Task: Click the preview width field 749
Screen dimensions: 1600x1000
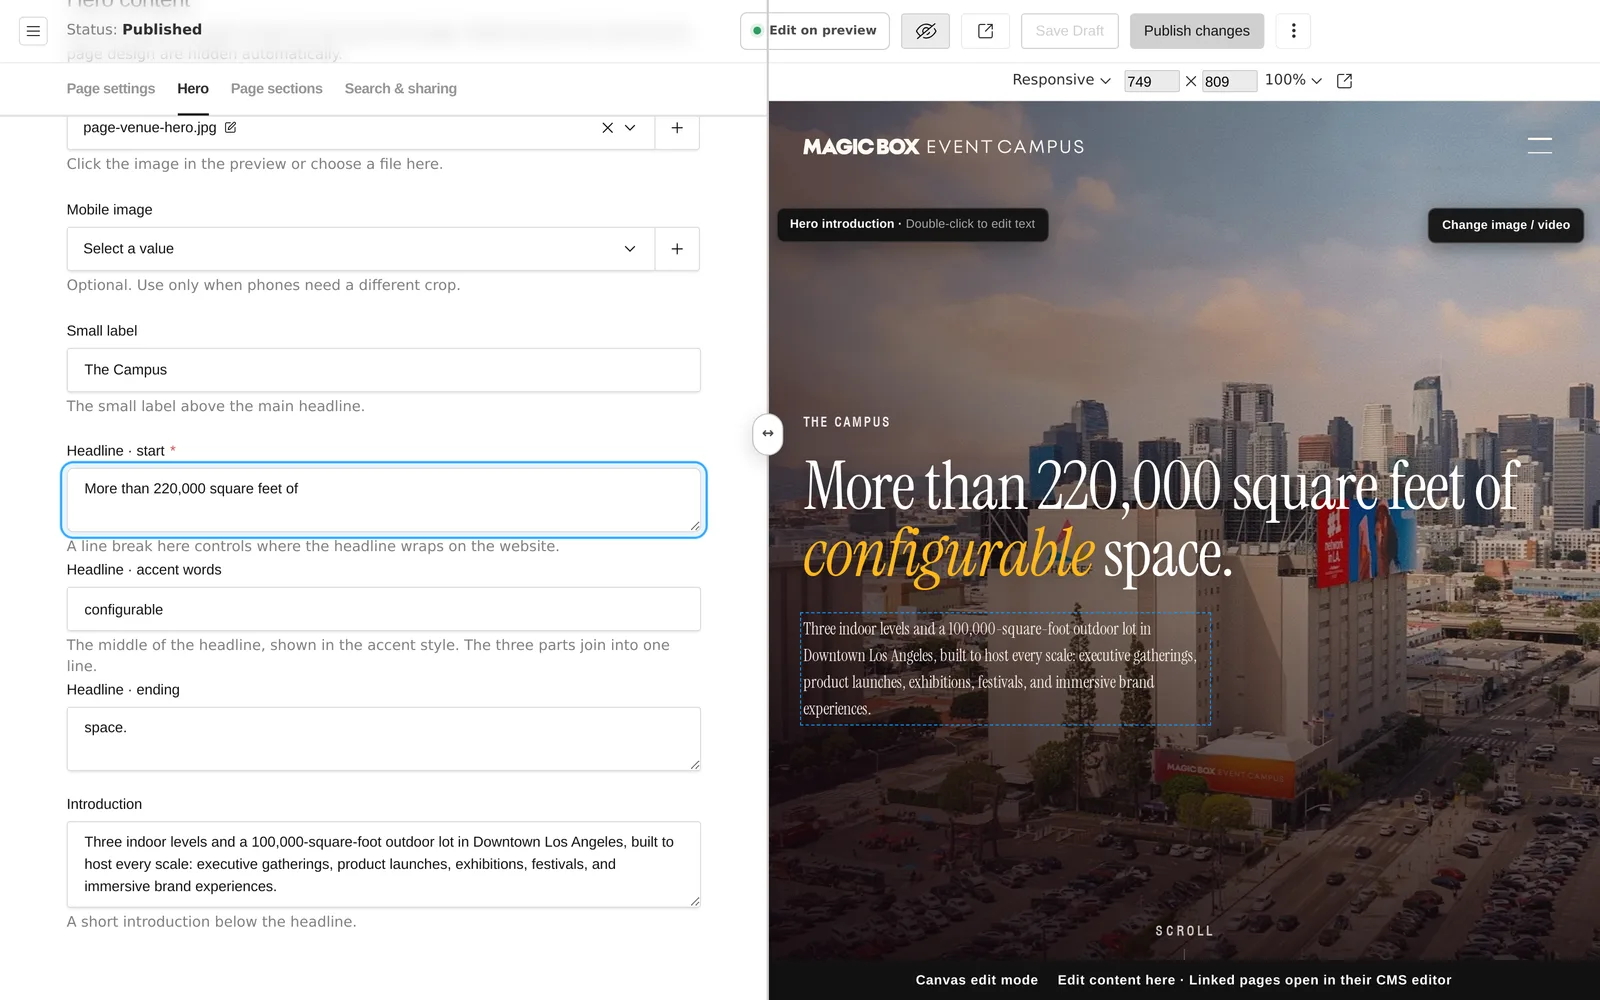Action: tap(1151, 81)
